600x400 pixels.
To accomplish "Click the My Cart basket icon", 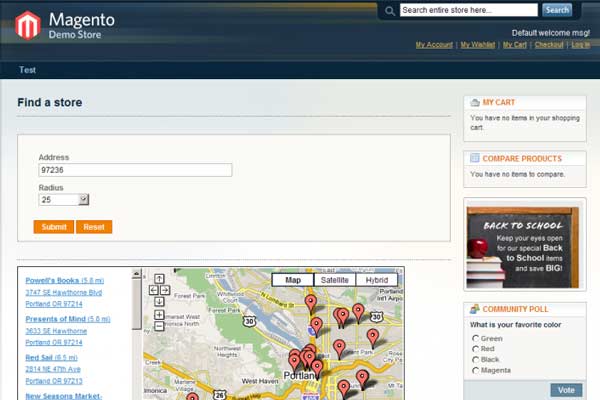I will pyautogui.click(x=475, y=102).
